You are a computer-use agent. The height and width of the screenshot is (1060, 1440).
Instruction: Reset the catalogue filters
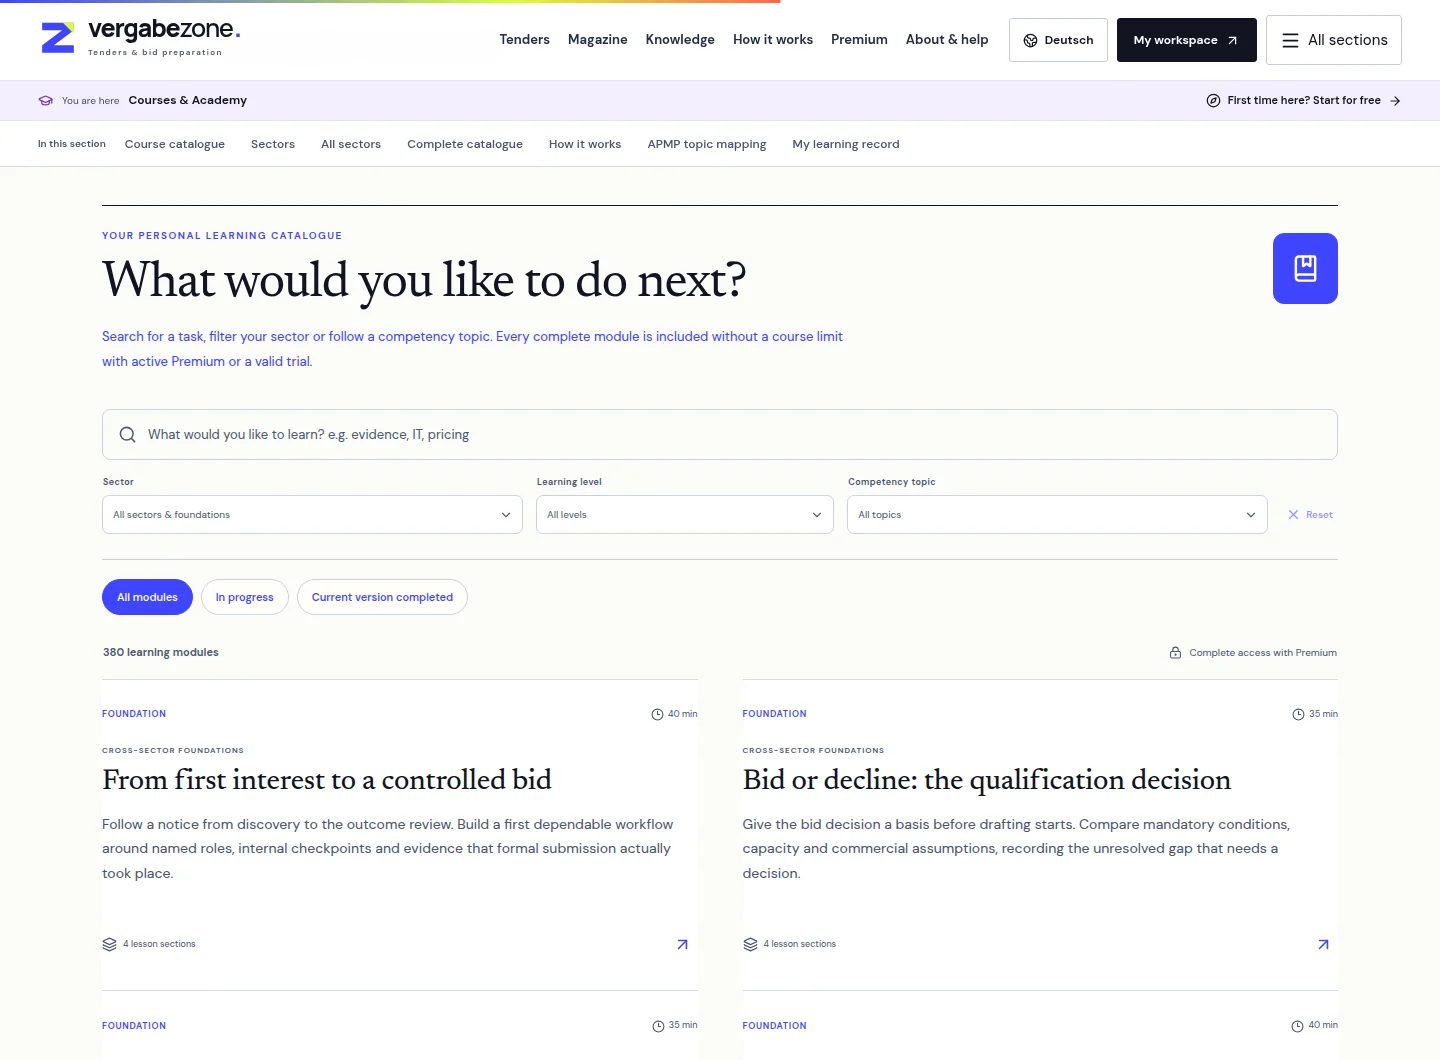pos(1310,515)
